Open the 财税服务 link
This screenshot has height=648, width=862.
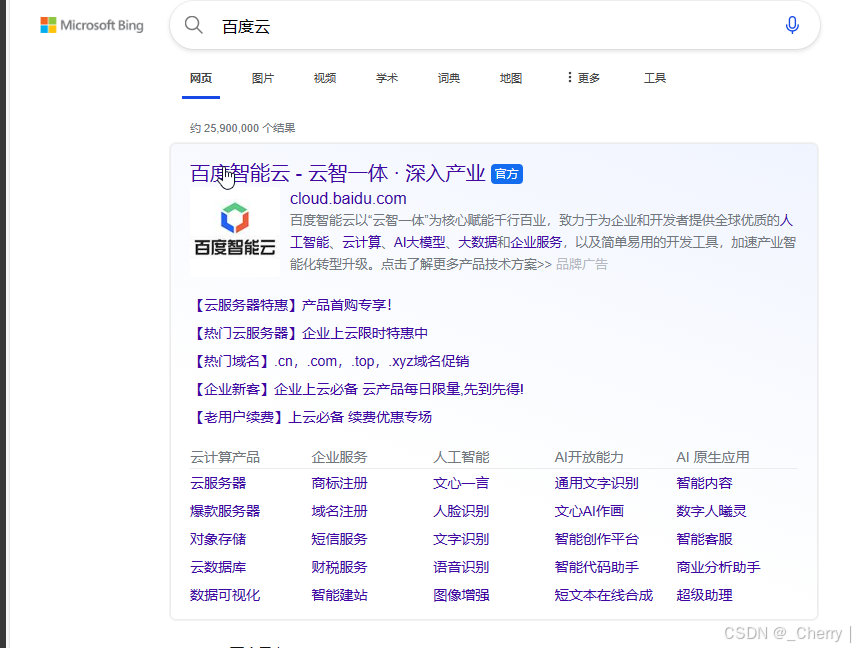pos(340,567)
